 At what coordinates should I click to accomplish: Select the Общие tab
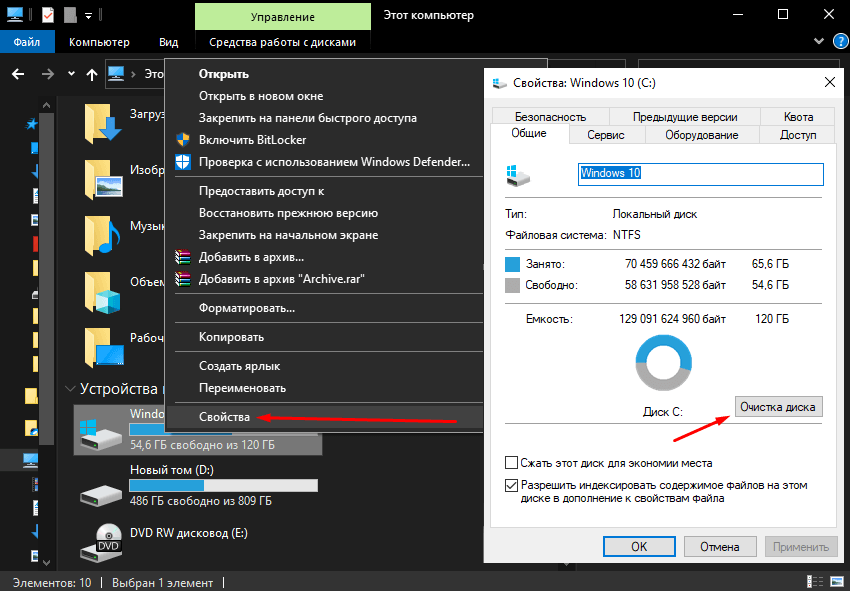point(529,133)
